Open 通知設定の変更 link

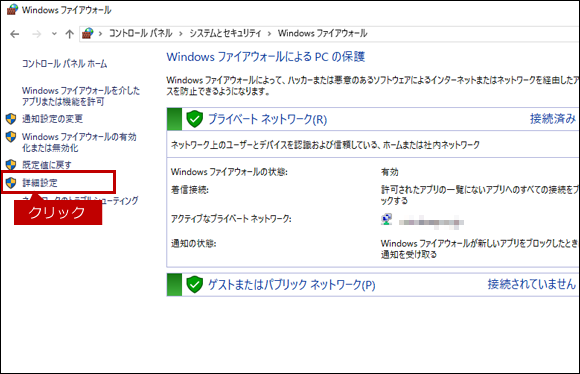[x=53, y=119]
